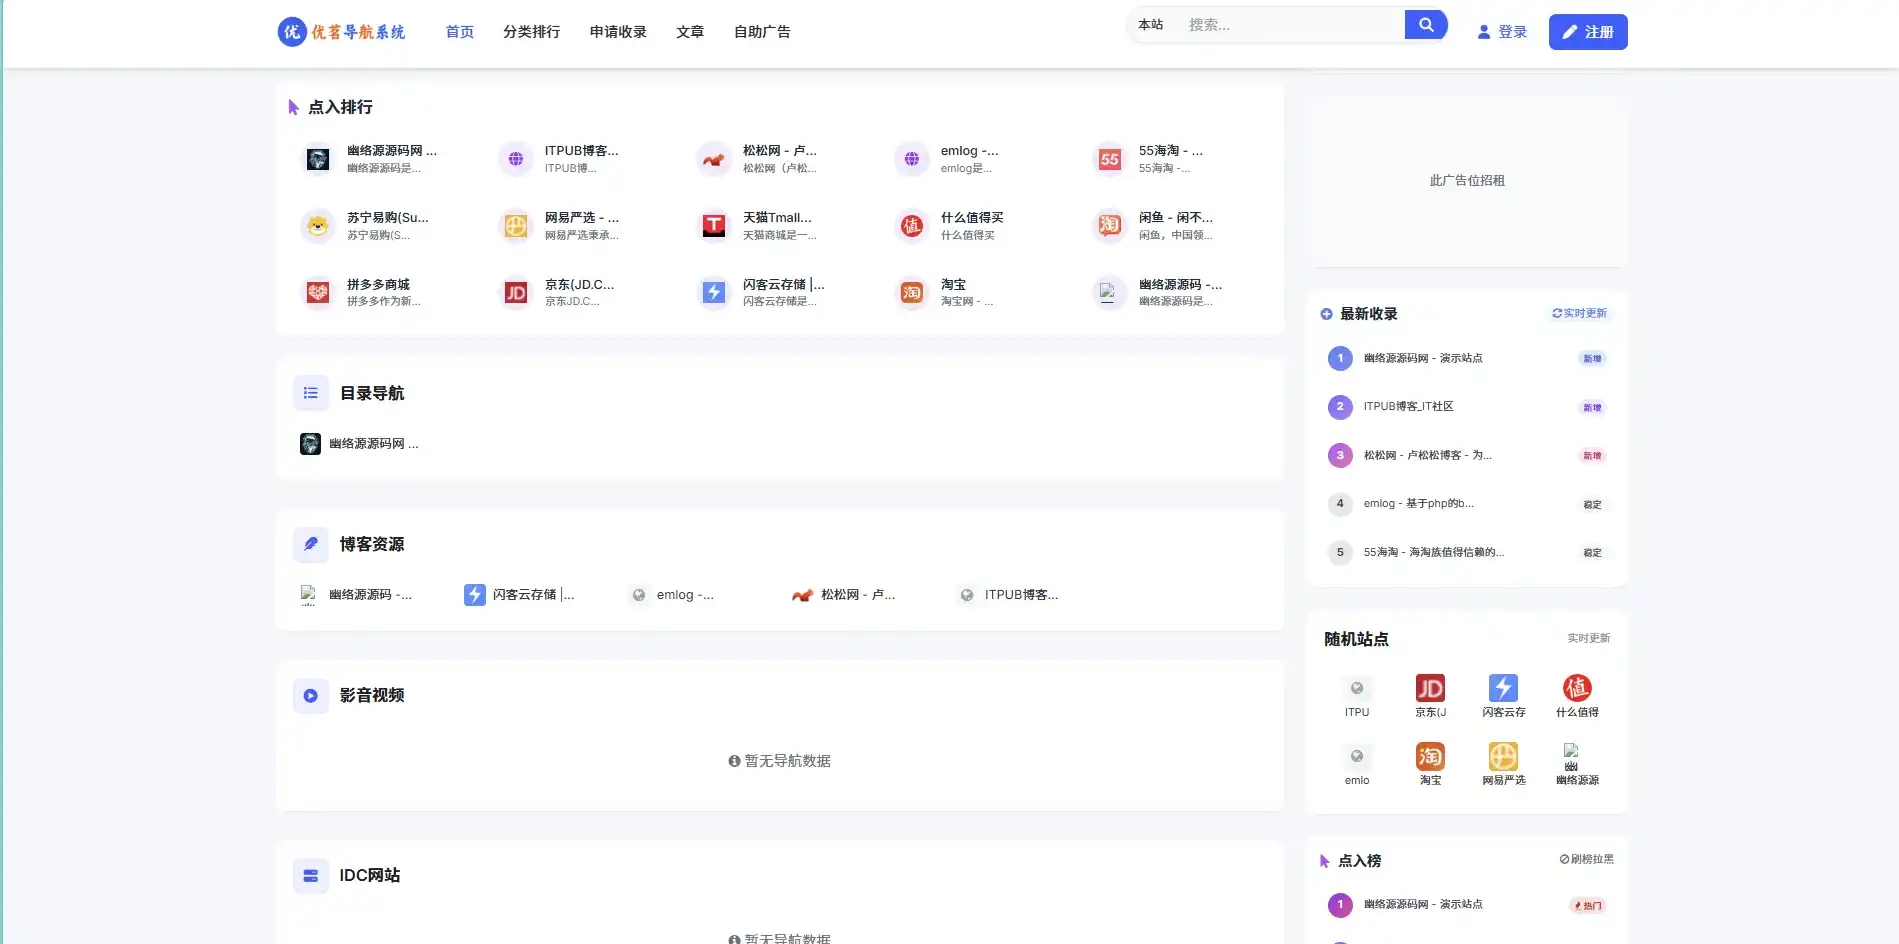Open the 分类排行 menu
Image resolution: width=1899 pixels, height=944 pixels.
pos(531,32)
